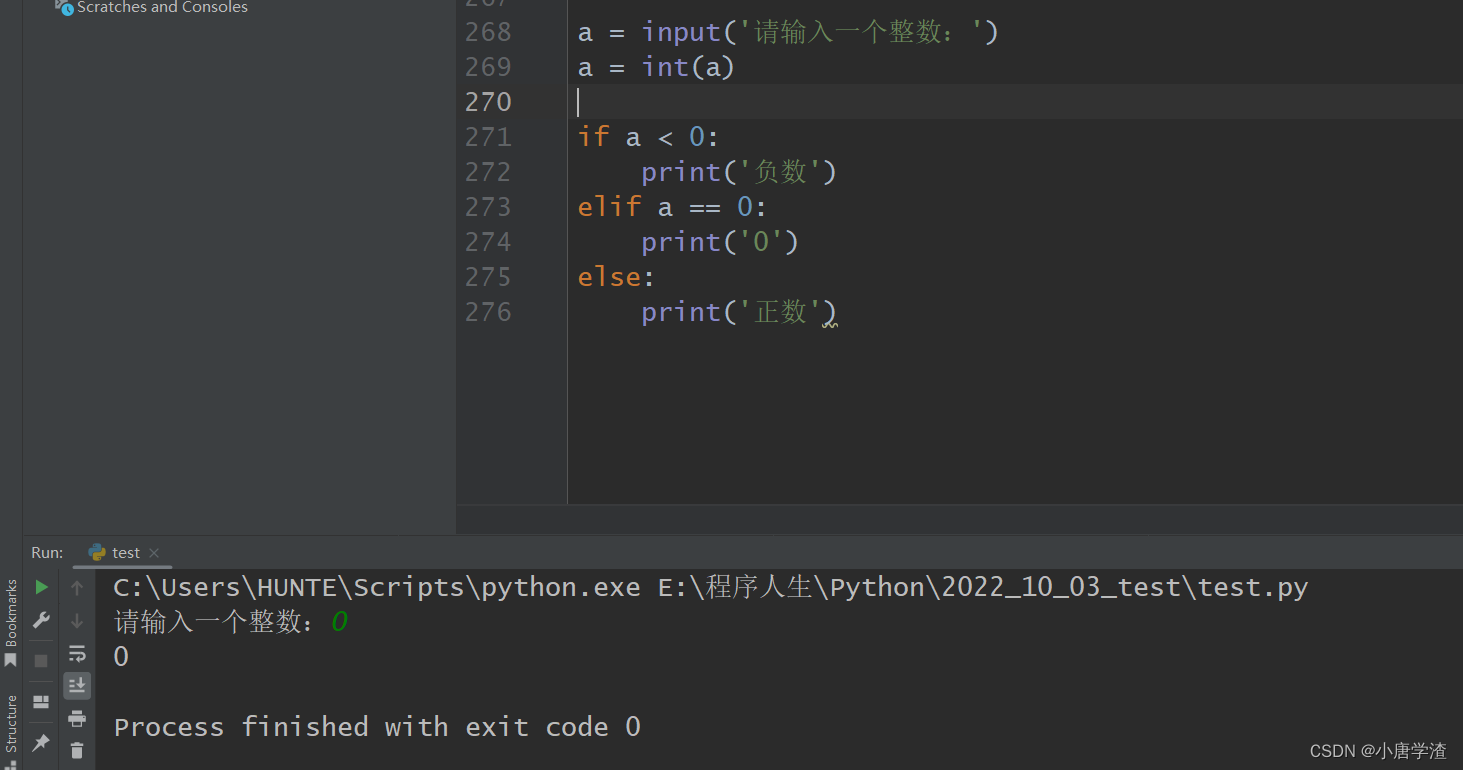1463x770 pixels.
Task: Print the console output
Action: (x=77, y=718)
